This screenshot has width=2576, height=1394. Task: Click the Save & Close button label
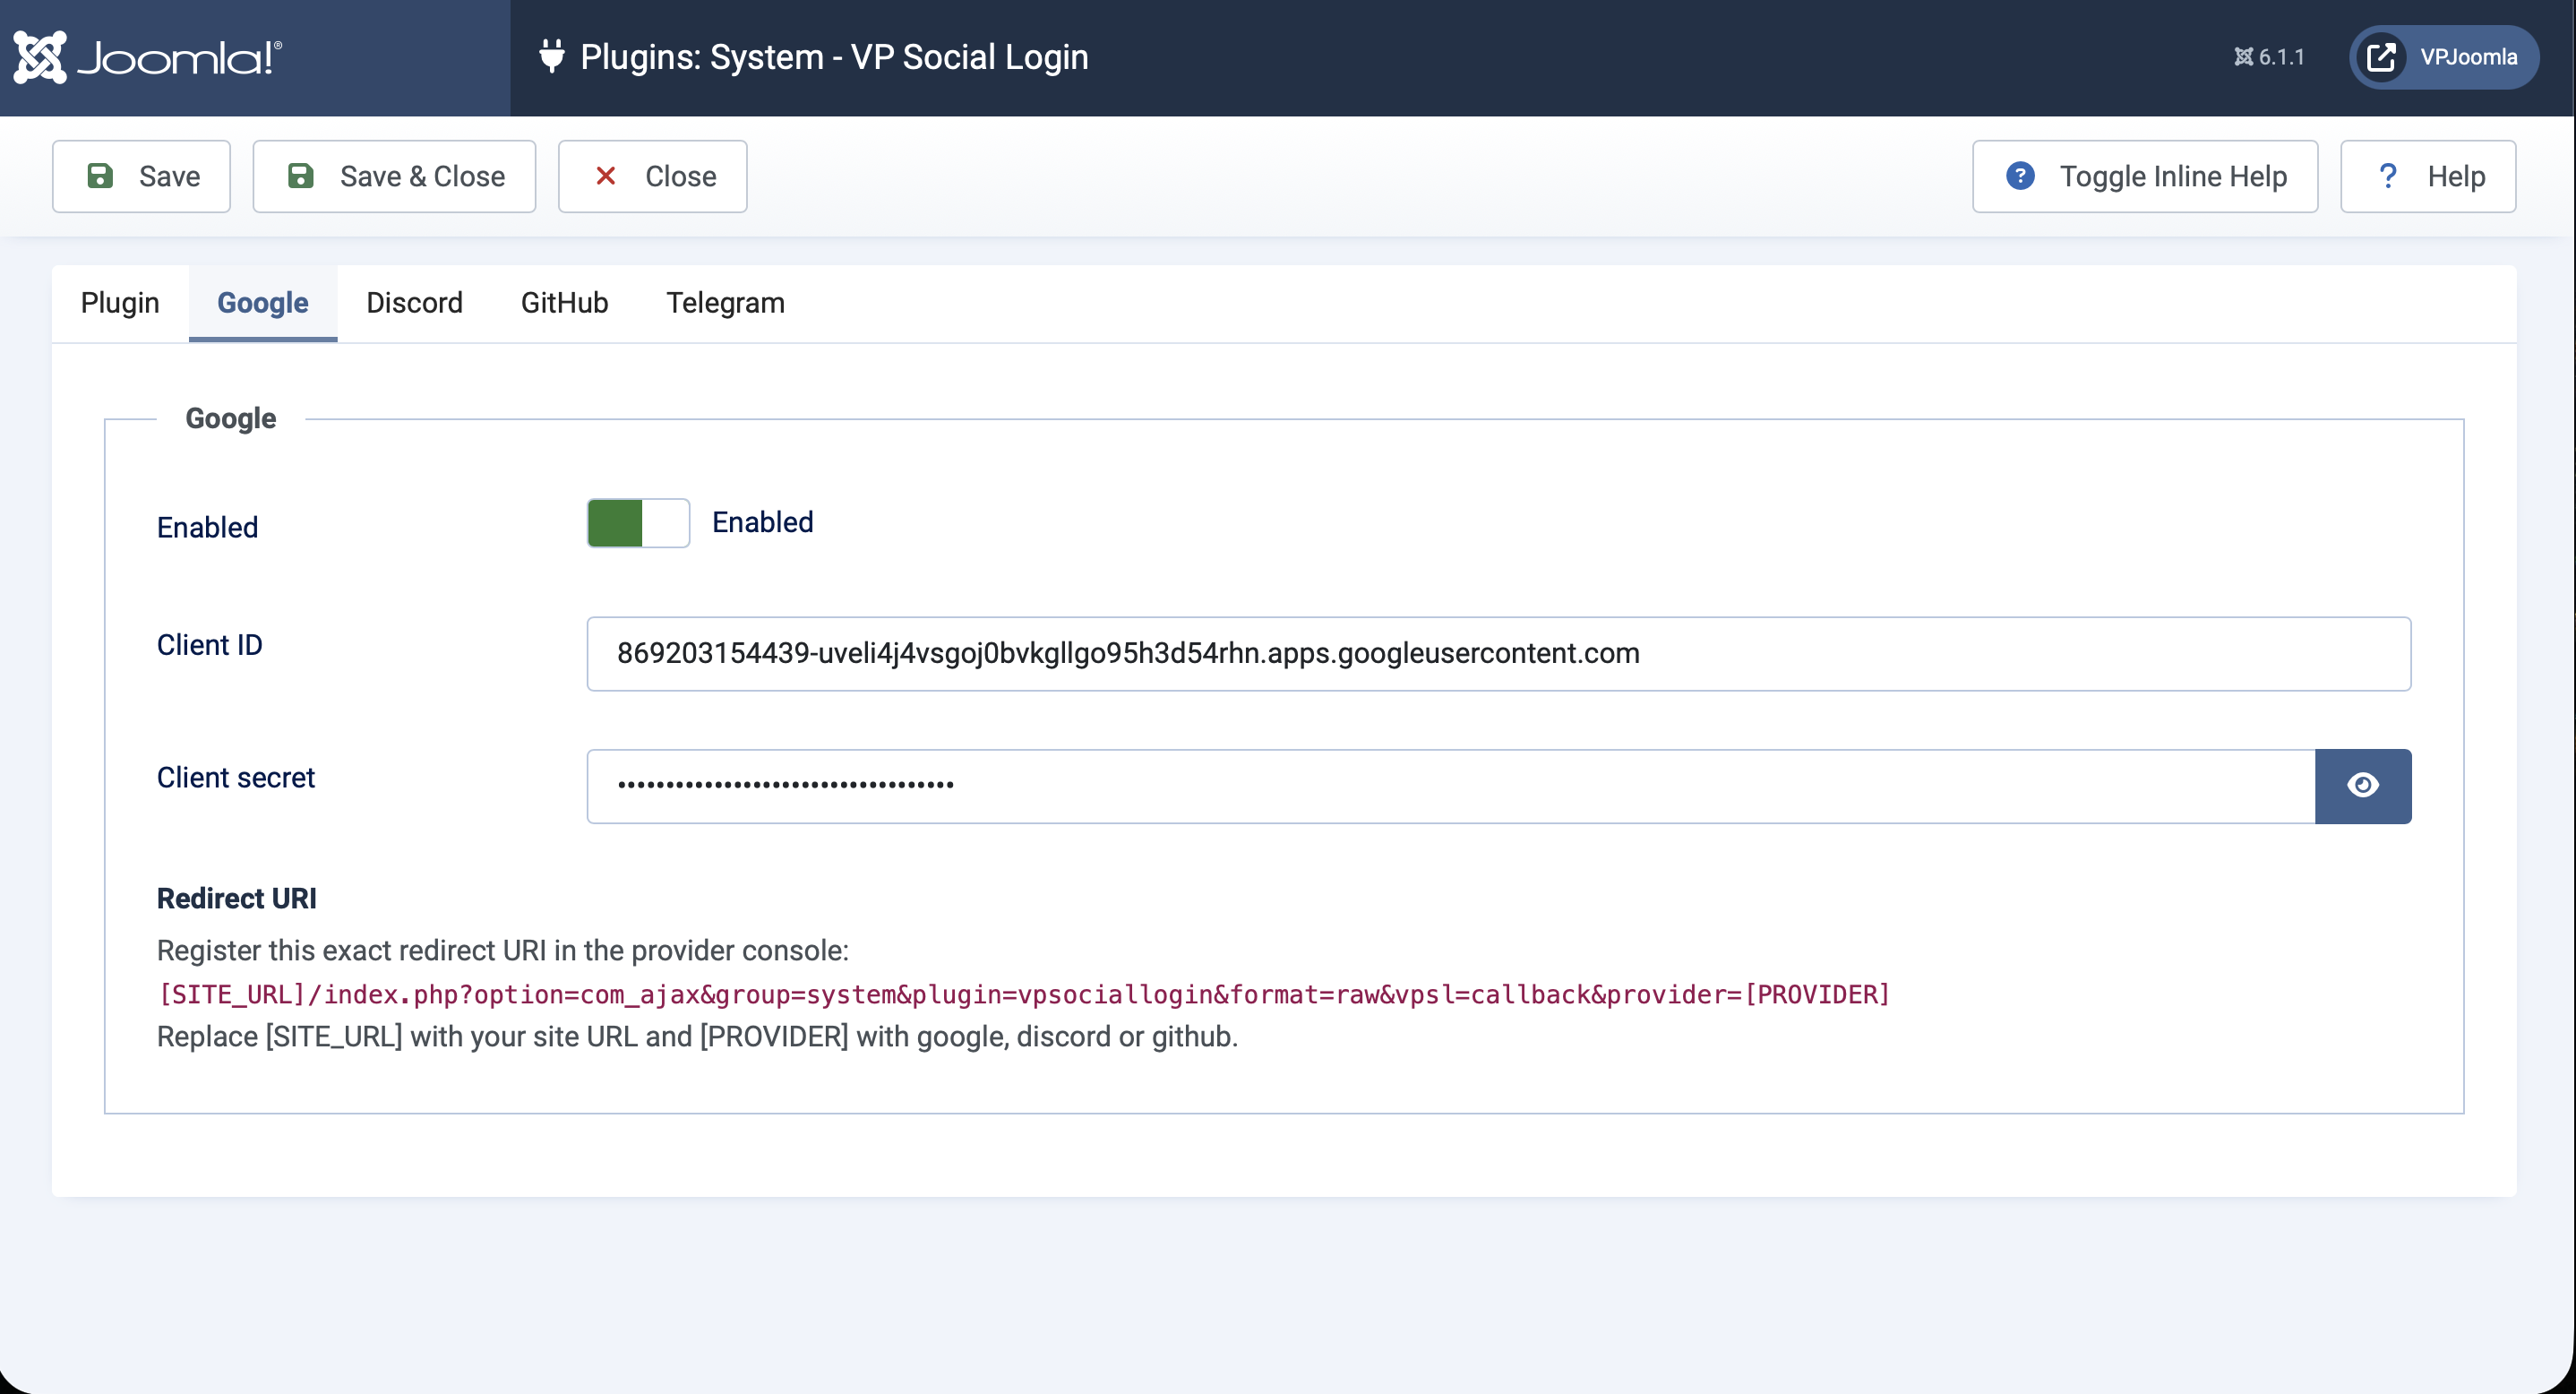click(x=422, y=176)
